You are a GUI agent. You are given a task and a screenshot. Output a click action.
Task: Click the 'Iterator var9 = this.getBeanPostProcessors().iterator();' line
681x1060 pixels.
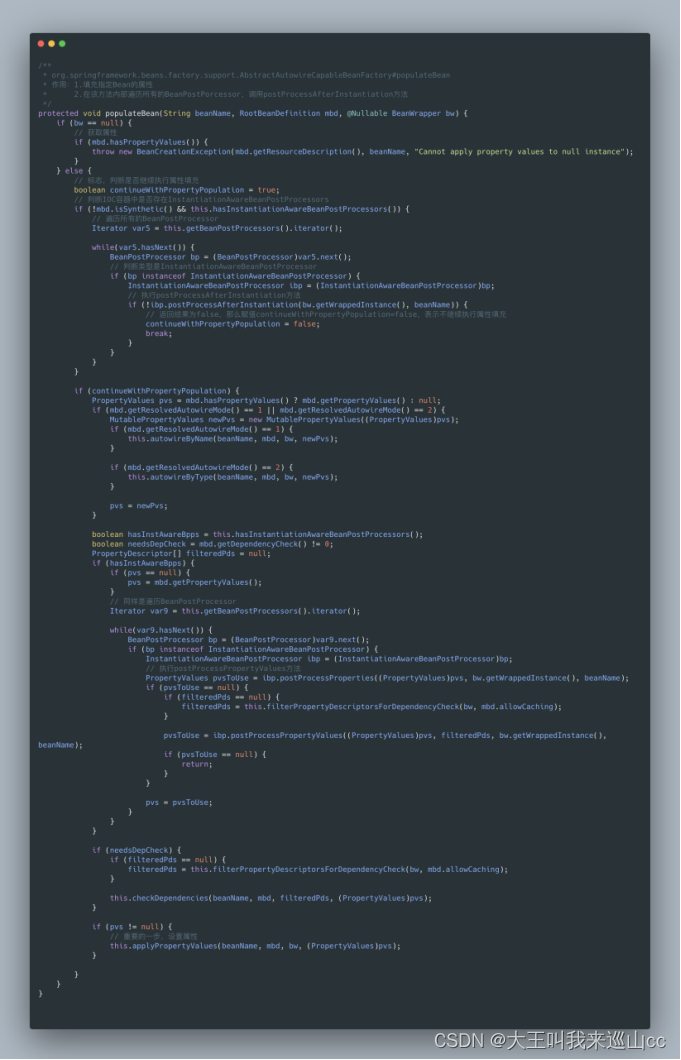[235, 611]
